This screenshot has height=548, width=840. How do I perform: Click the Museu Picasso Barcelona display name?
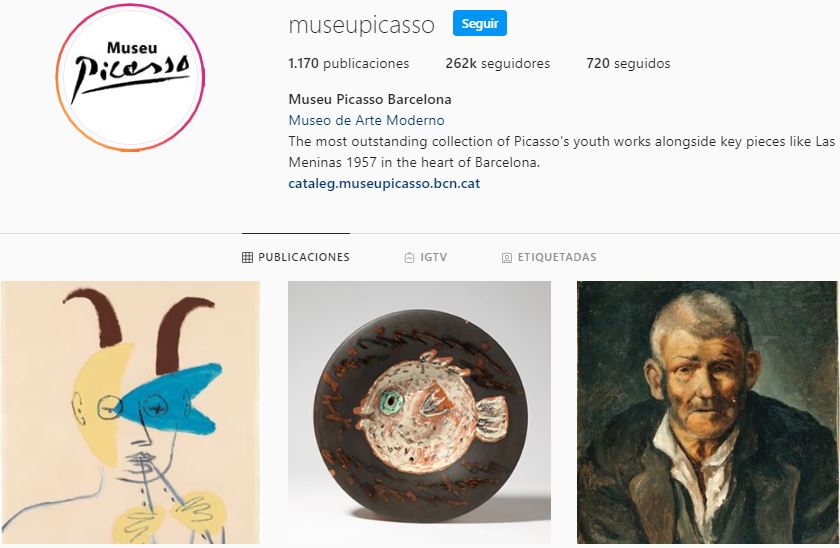370,99
